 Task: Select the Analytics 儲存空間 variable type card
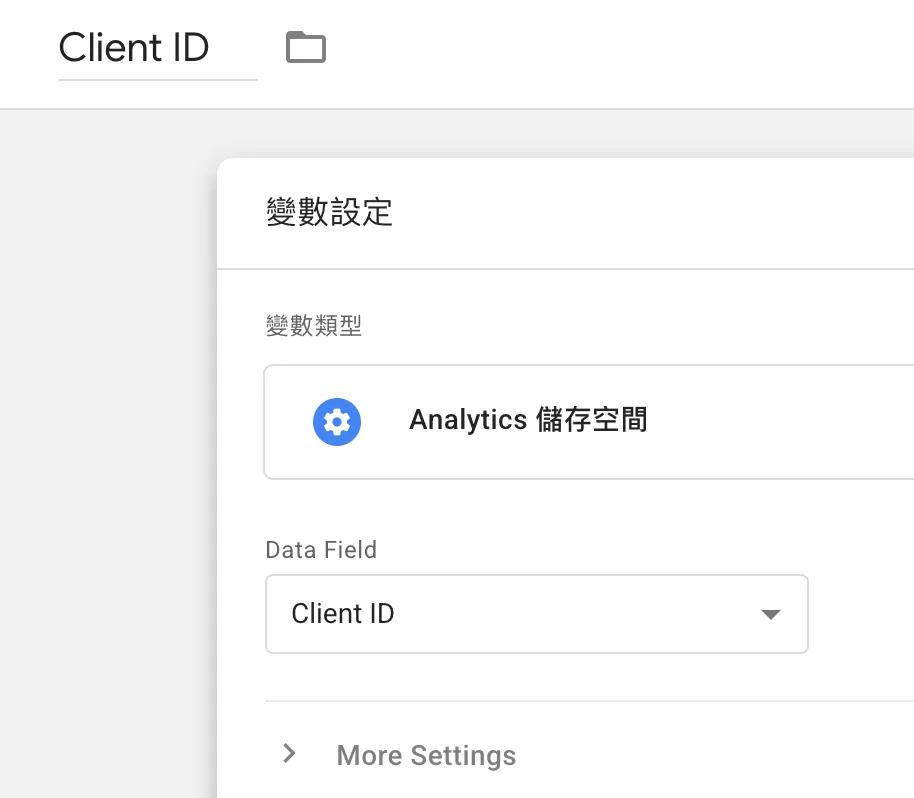pyautogui.click(x=589, y=422)
